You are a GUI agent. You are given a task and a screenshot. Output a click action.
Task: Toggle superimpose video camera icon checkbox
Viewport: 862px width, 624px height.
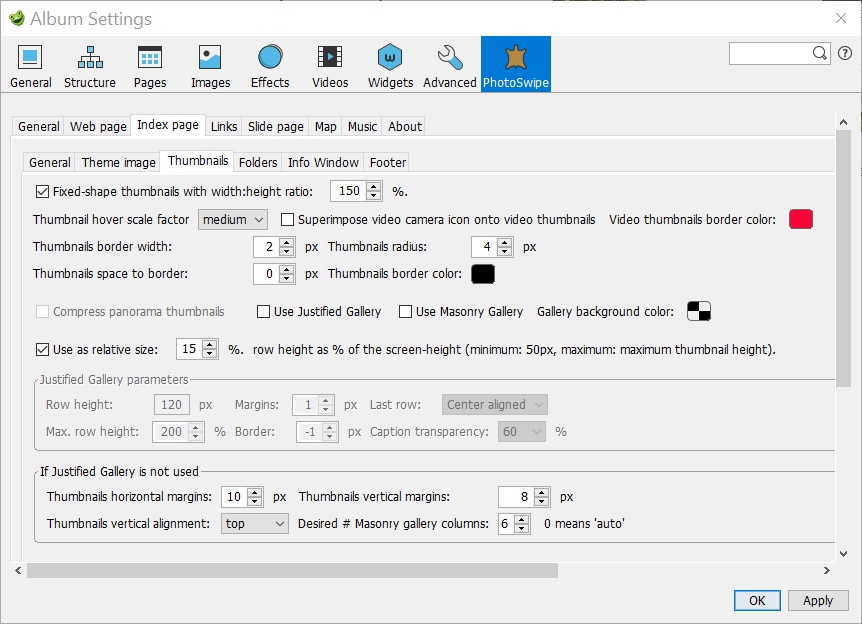coord(288,220)
